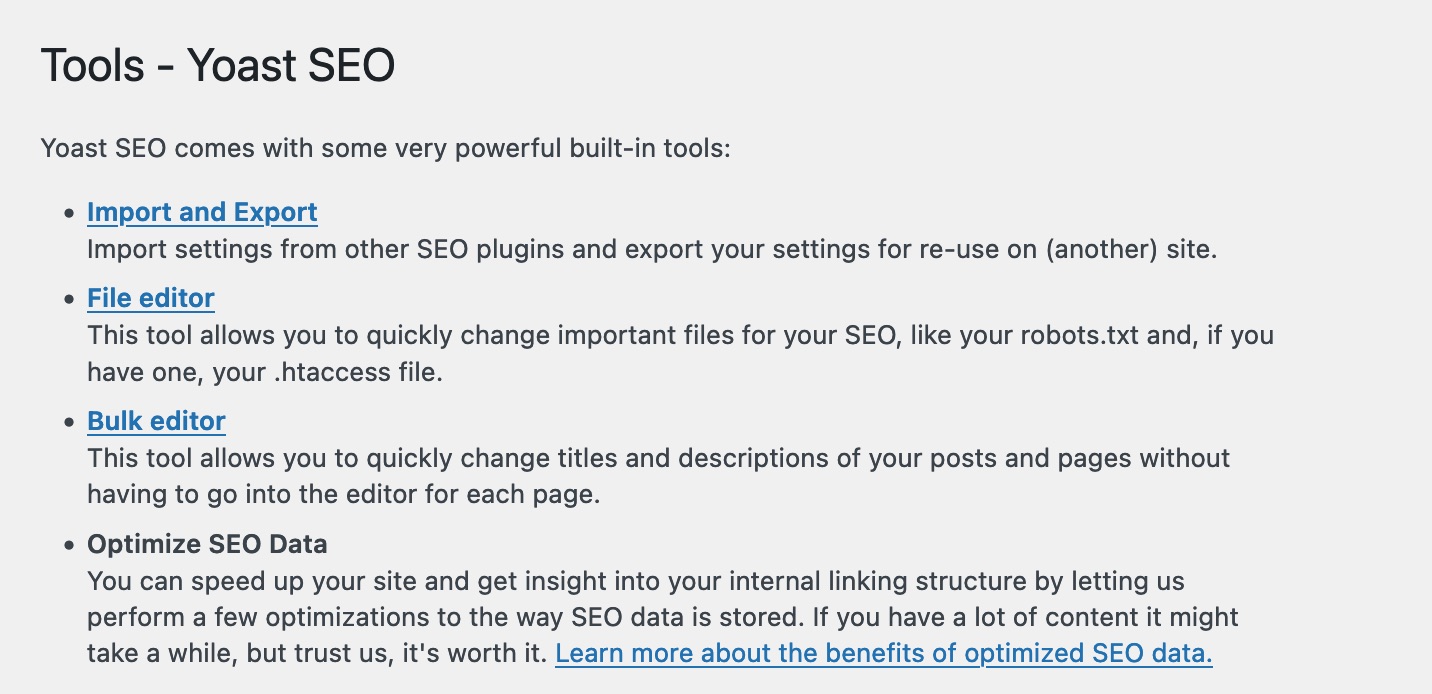Click the Bulk editor description's first line
The image size is (1432, 694).
[x=658, y=458]
